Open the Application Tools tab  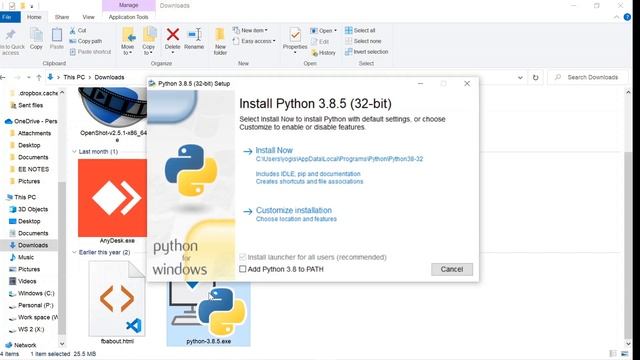(x=129, y=17)
